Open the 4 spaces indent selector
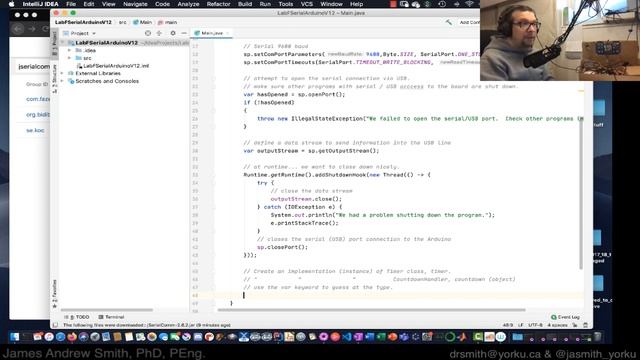640x360 pixels. (557, 325)
